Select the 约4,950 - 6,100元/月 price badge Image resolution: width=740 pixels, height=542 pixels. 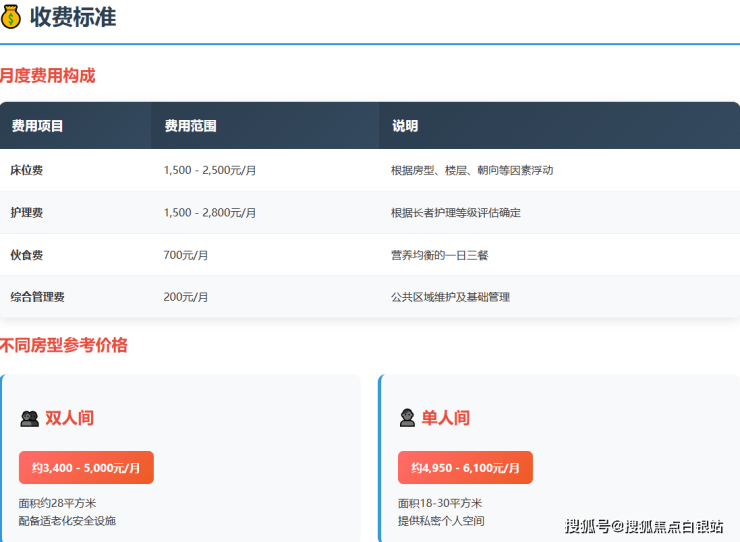point(465,467)
